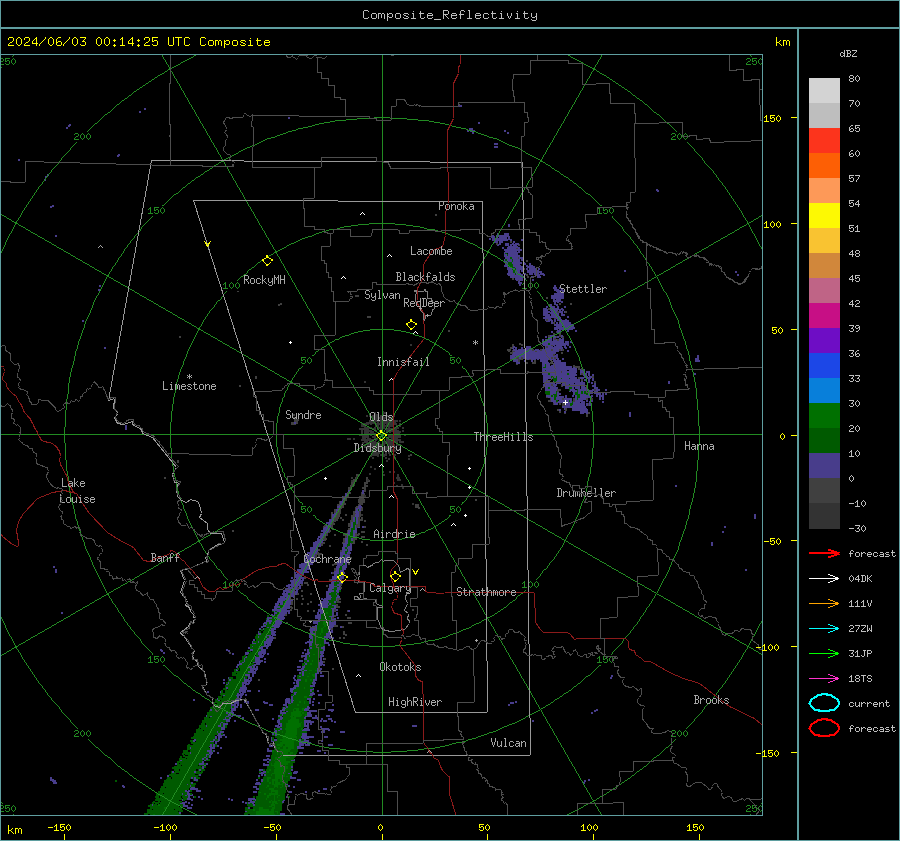Click the Lacombe town label

pos(431,251)
